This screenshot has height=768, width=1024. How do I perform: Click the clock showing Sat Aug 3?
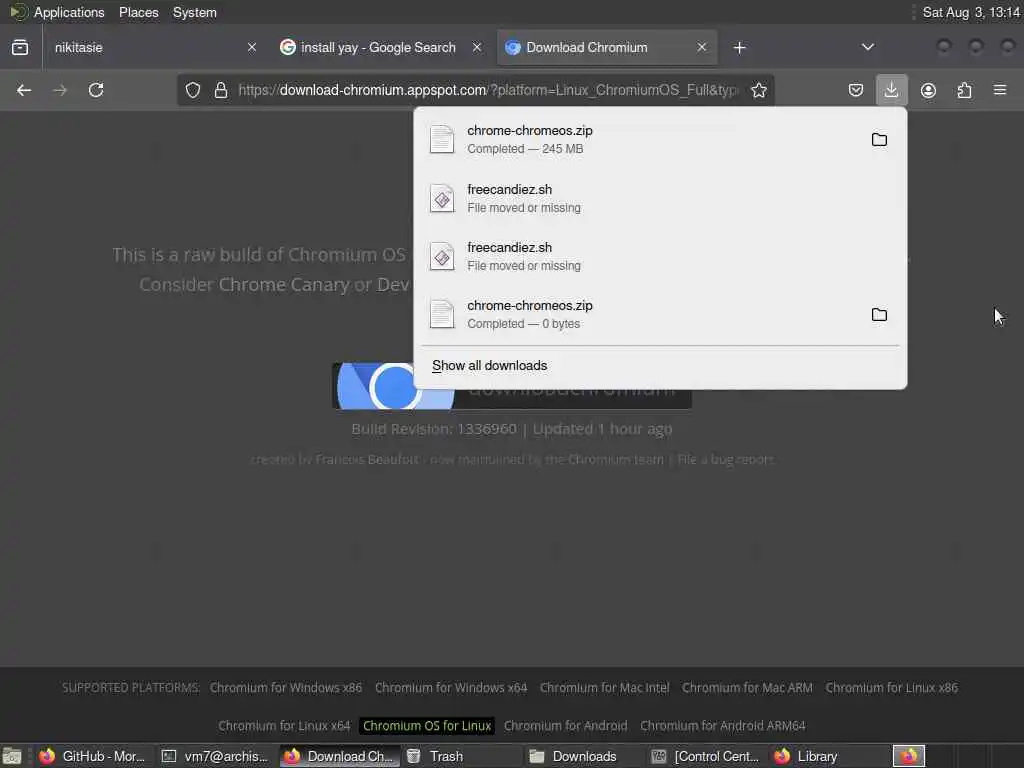pos(970,12)
